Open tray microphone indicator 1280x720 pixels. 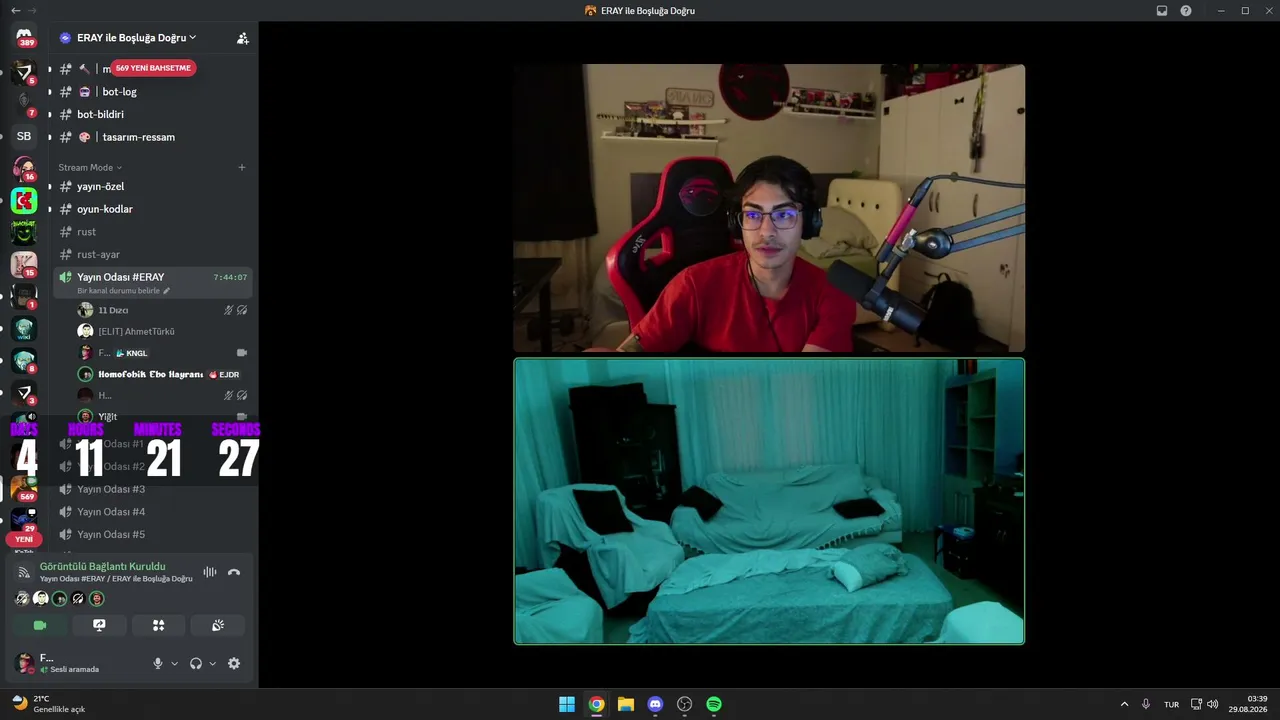[1146, 704]
